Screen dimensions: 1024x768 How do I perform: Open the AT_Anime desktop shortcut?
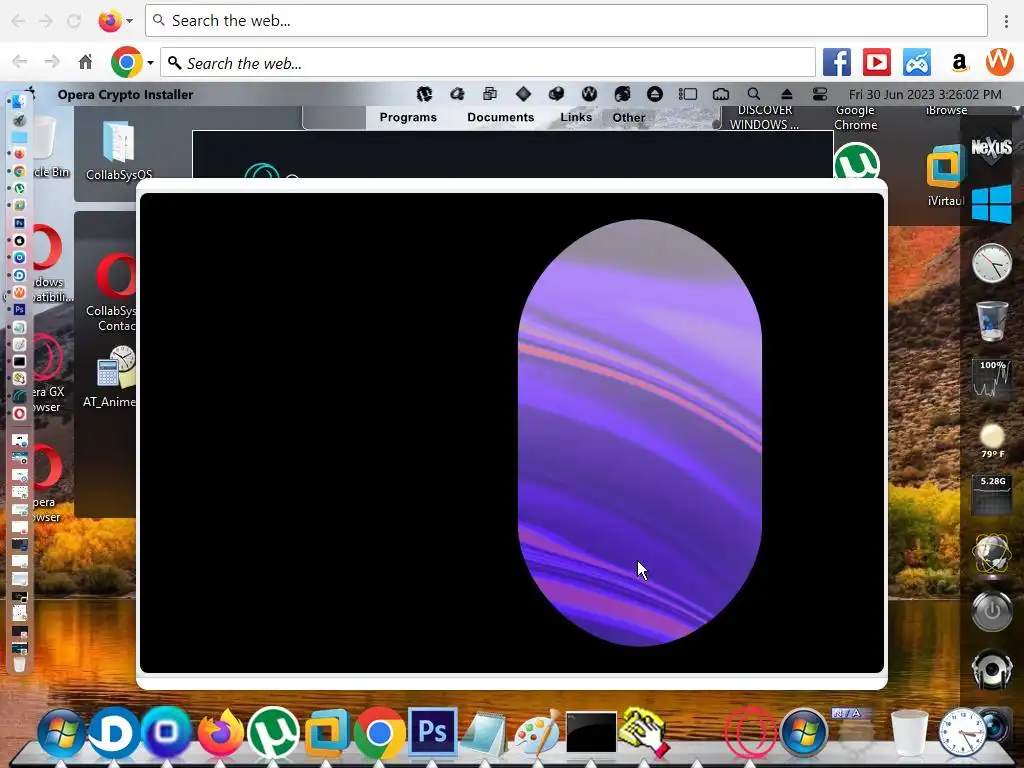[x=114, y=376]
